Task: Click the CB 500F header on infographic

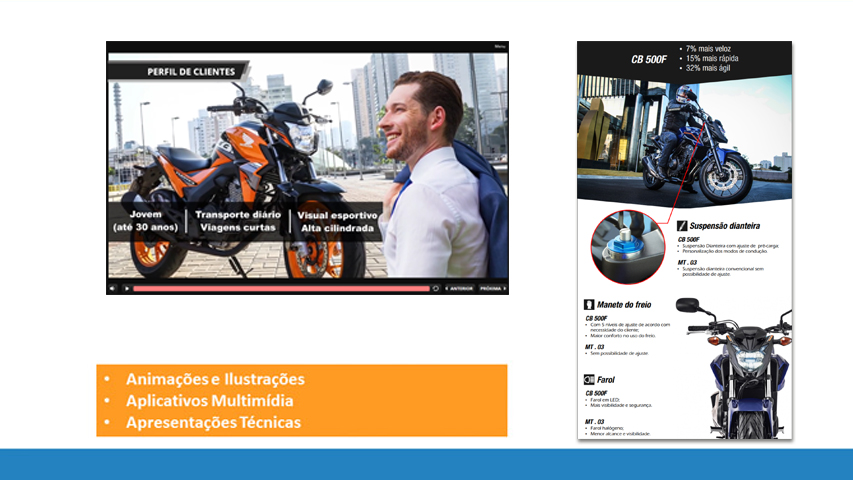Action: [648, 59]
